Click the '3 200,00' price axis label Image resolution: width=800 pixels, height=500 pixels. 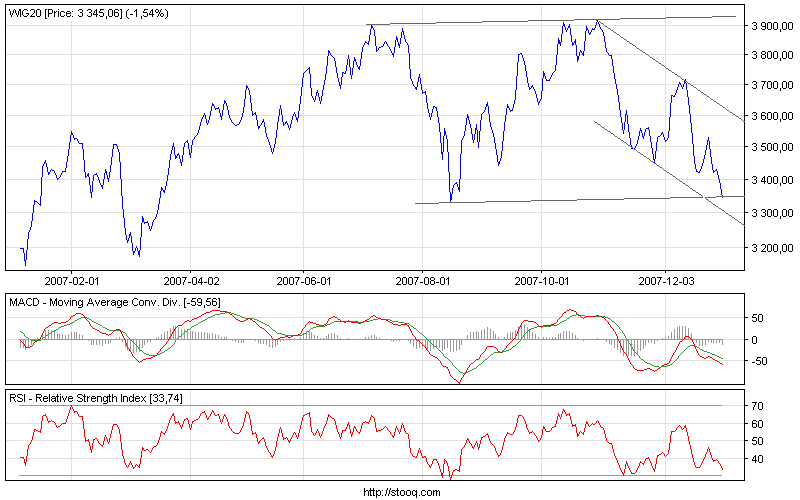click(772, 248)
